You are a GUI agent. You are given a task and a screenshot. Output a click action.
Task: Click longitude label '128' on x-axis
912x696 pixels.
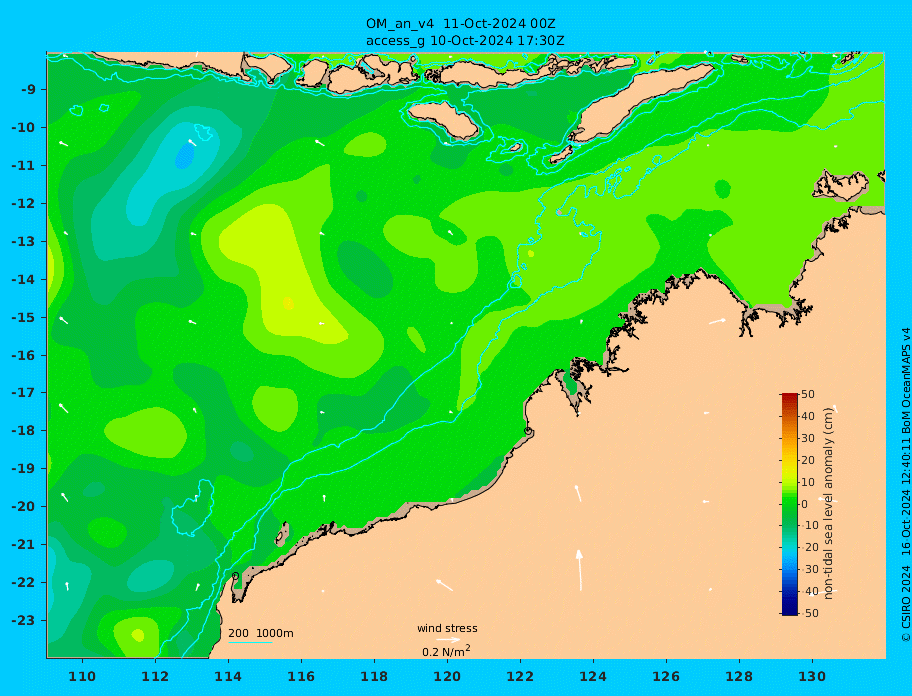739,676
